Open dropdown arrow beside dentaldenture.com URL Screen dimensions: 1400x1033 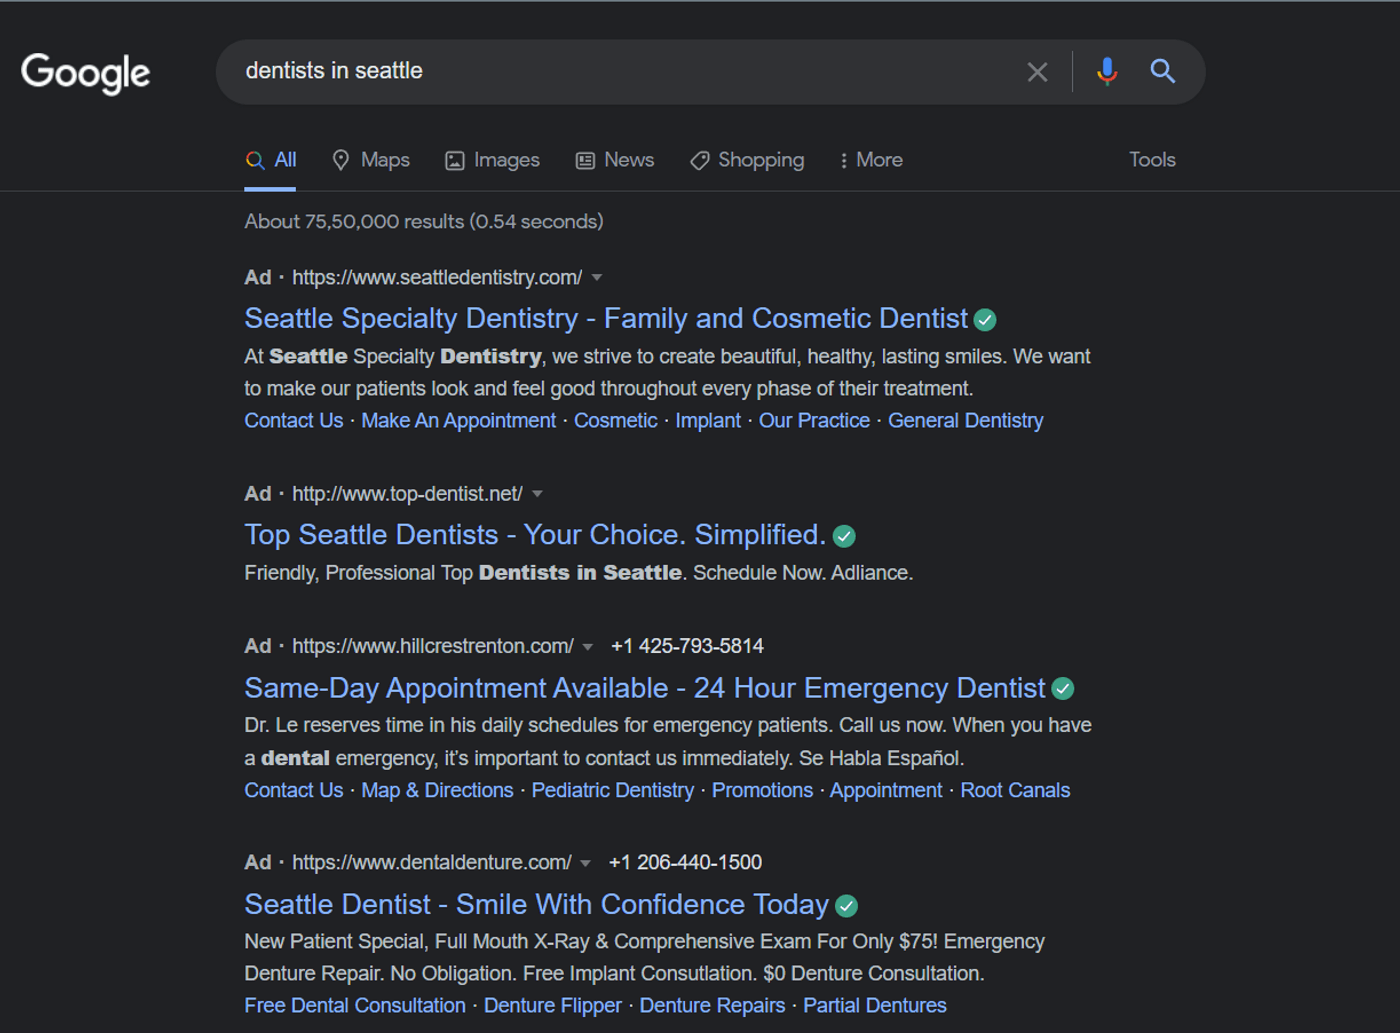(586, 863)
